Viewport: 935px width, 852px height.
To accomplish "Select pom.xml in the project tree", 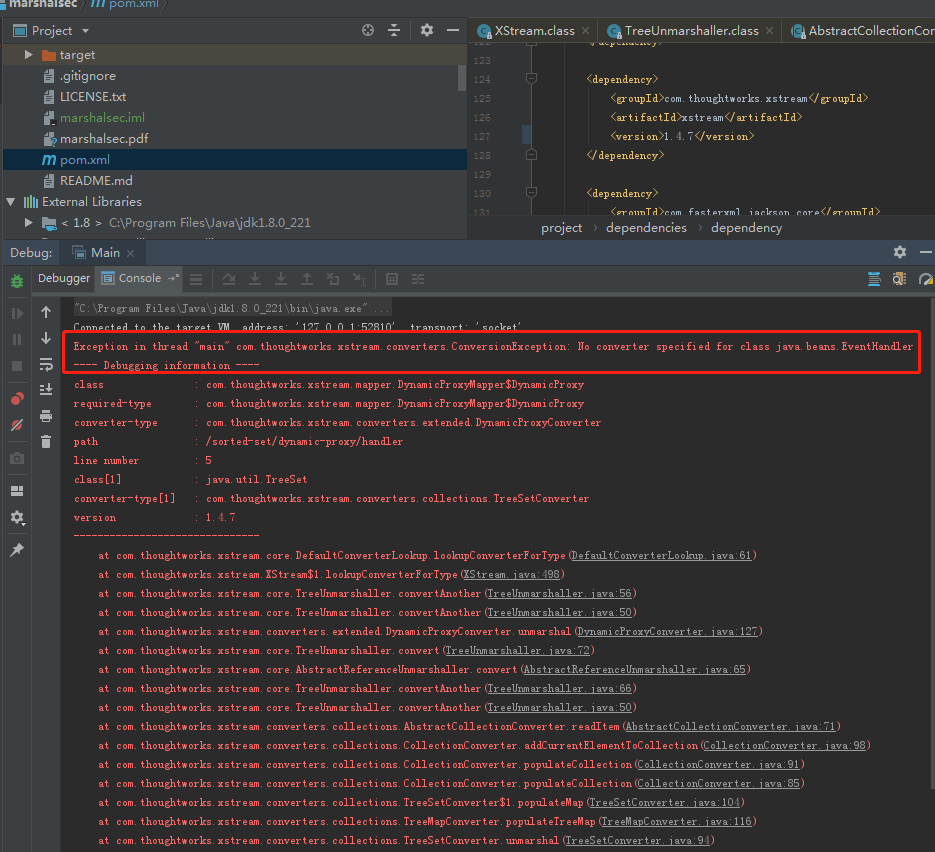I will [84, 160].
